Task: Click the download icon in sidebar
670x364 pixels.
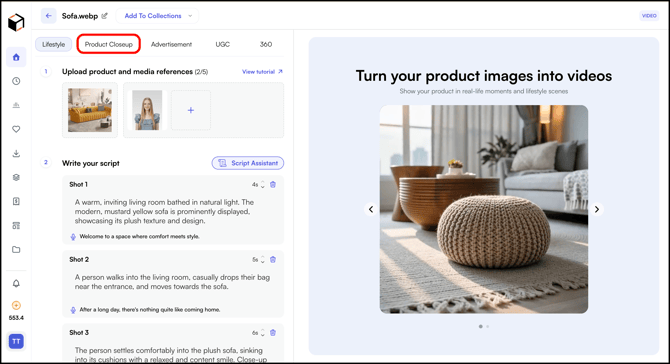Action: click(x=16, y=153)
